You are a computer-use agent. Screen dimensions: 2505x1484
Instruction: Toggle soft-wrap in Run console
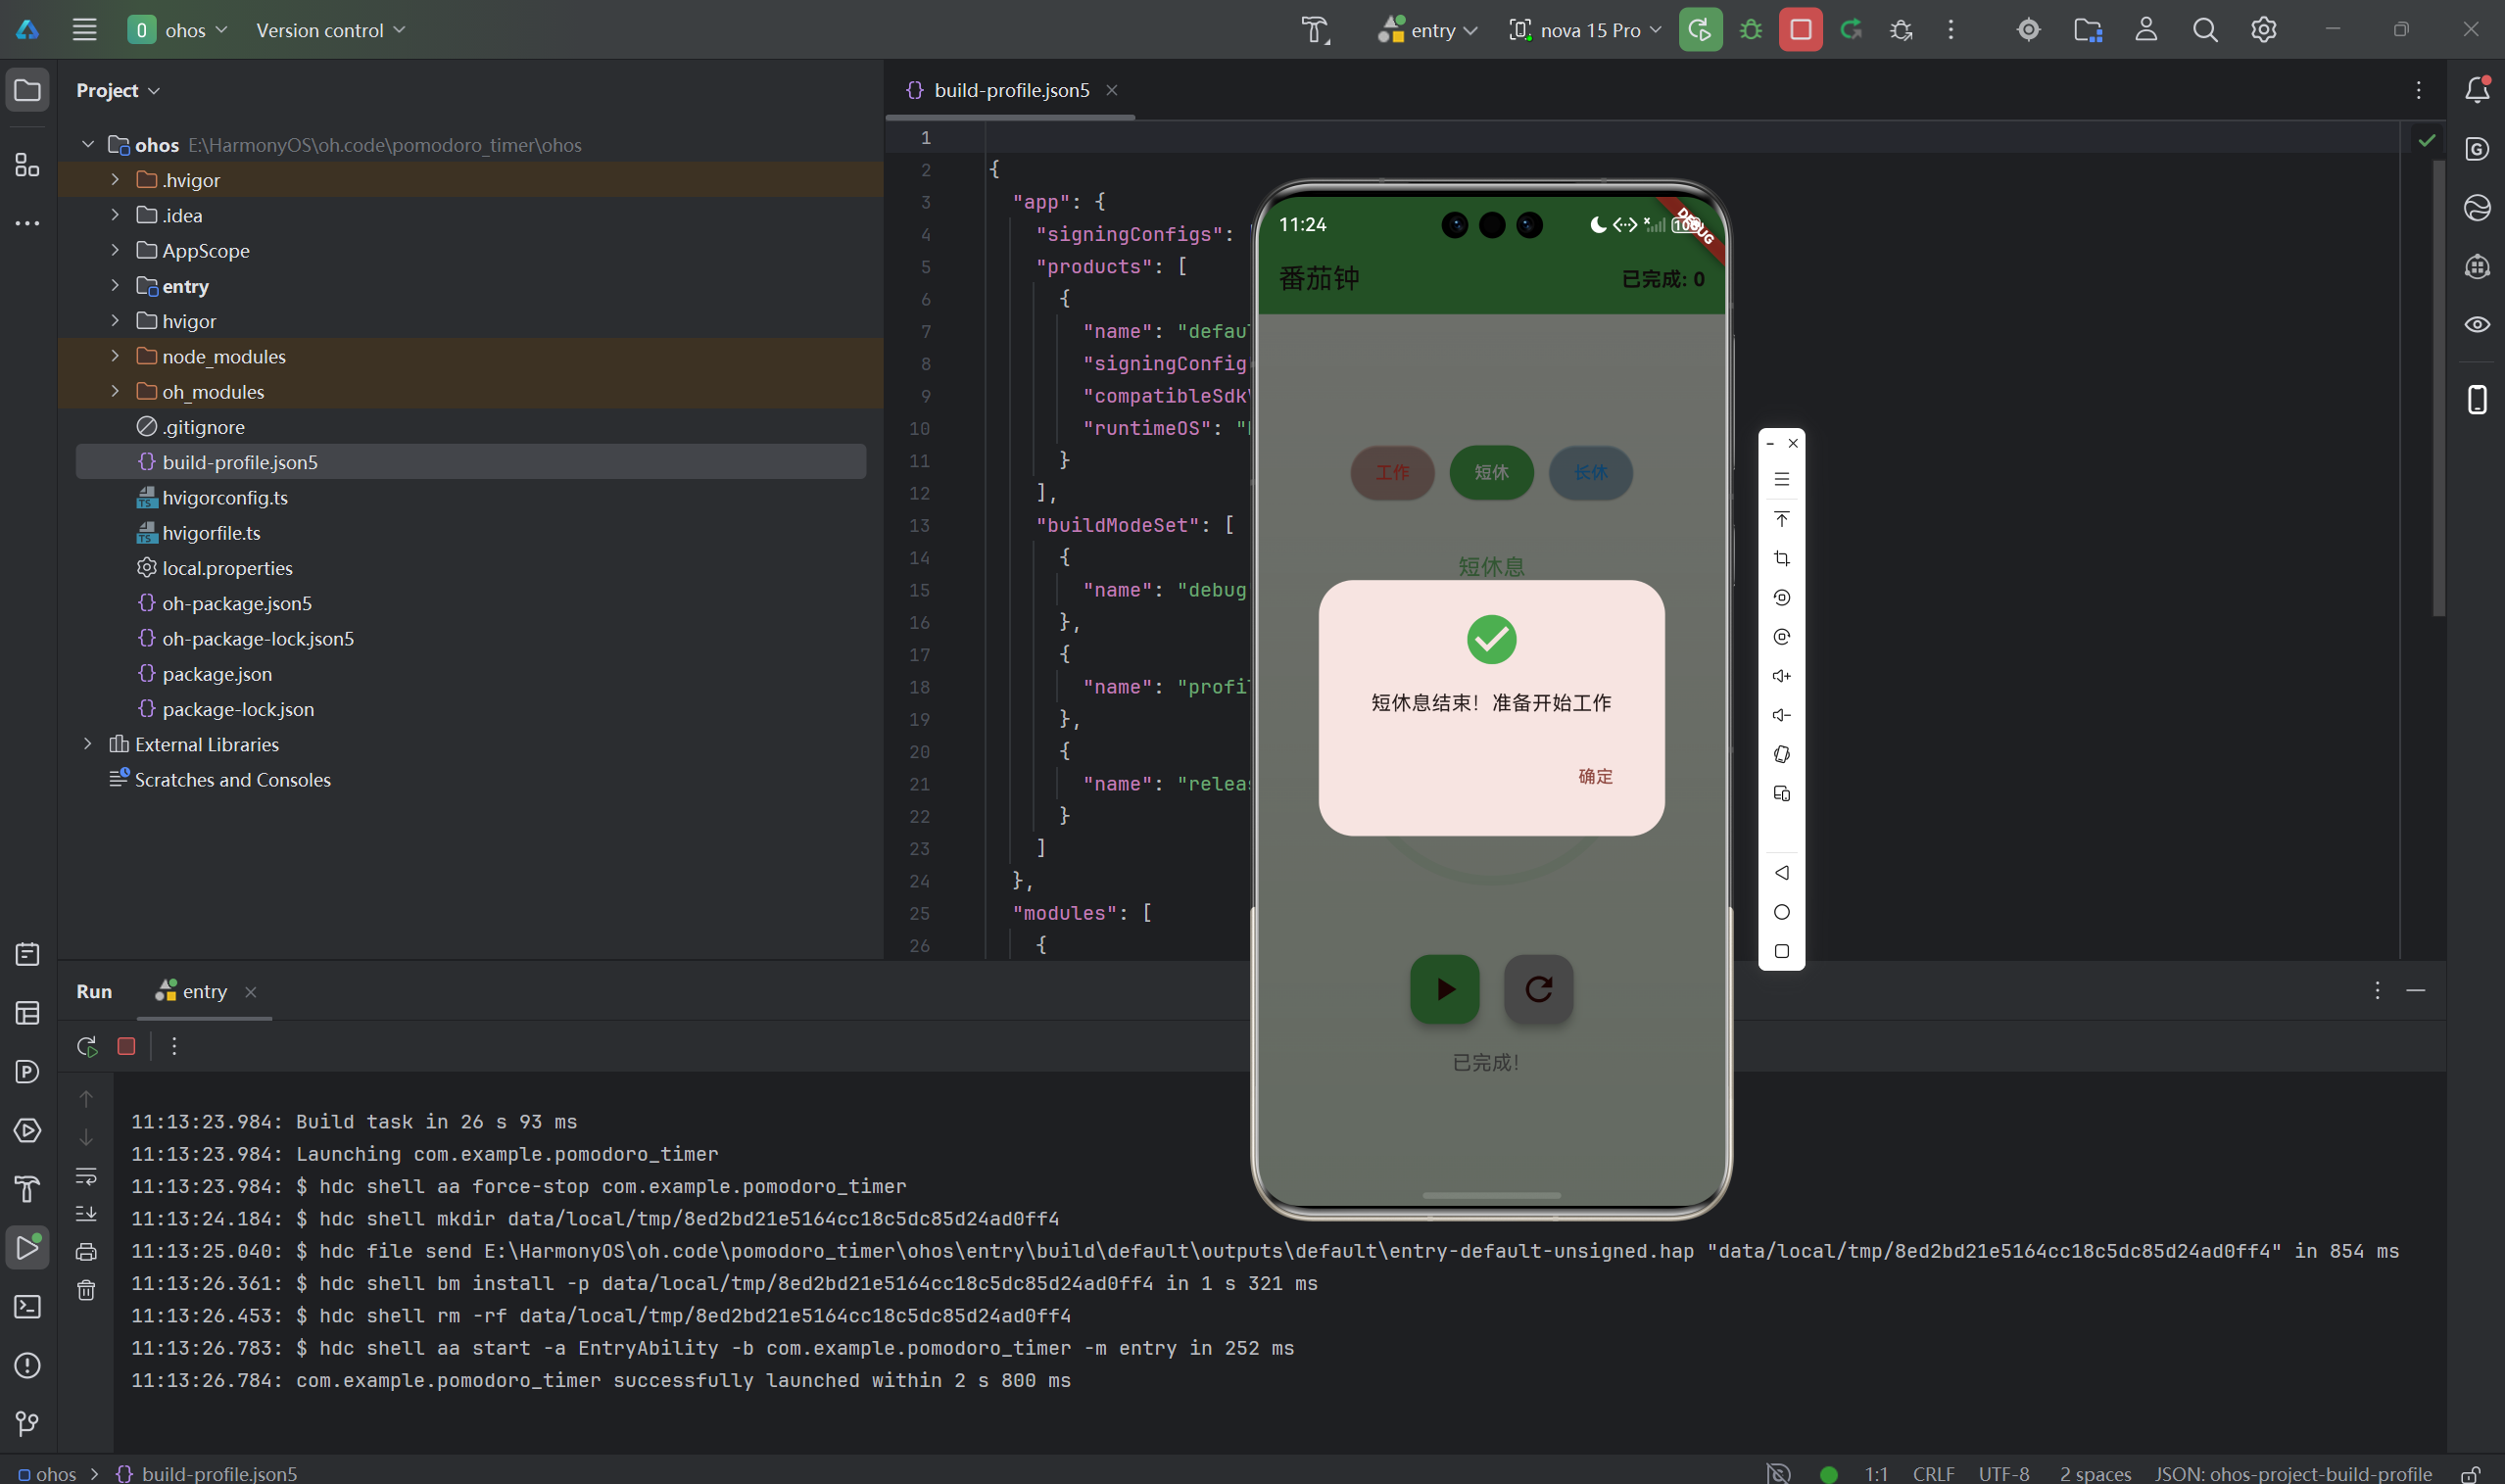click(x=87, y=1176)
